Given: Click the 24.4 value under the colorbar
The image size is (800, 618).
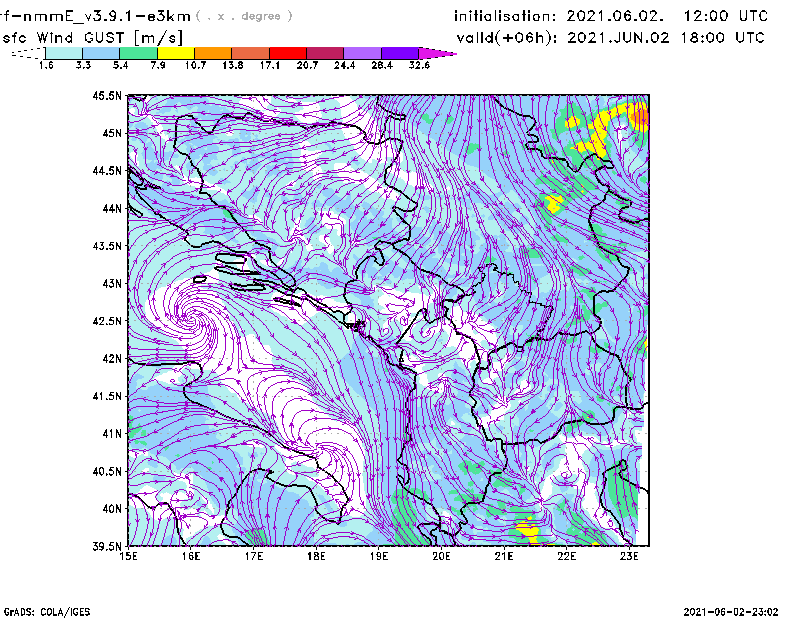Looking at the screenshot, I should [344, 65].
